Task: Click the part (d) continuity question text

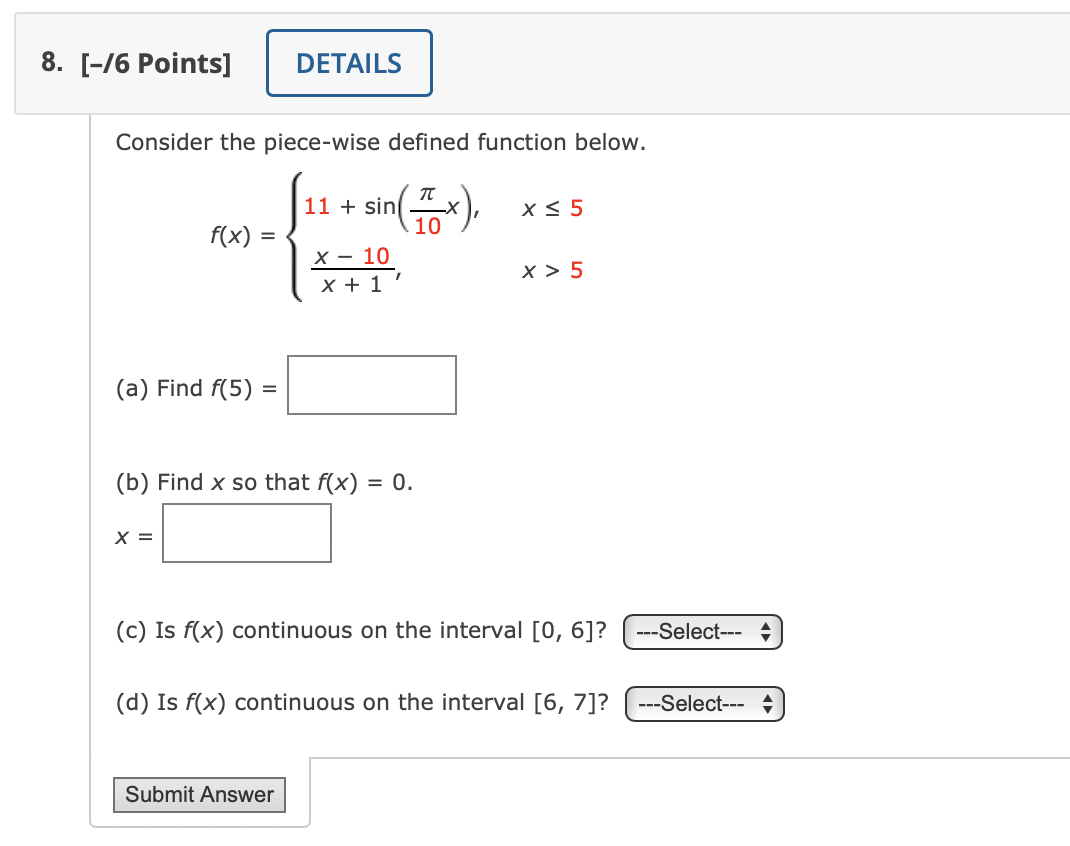Action: pos(362,702)
